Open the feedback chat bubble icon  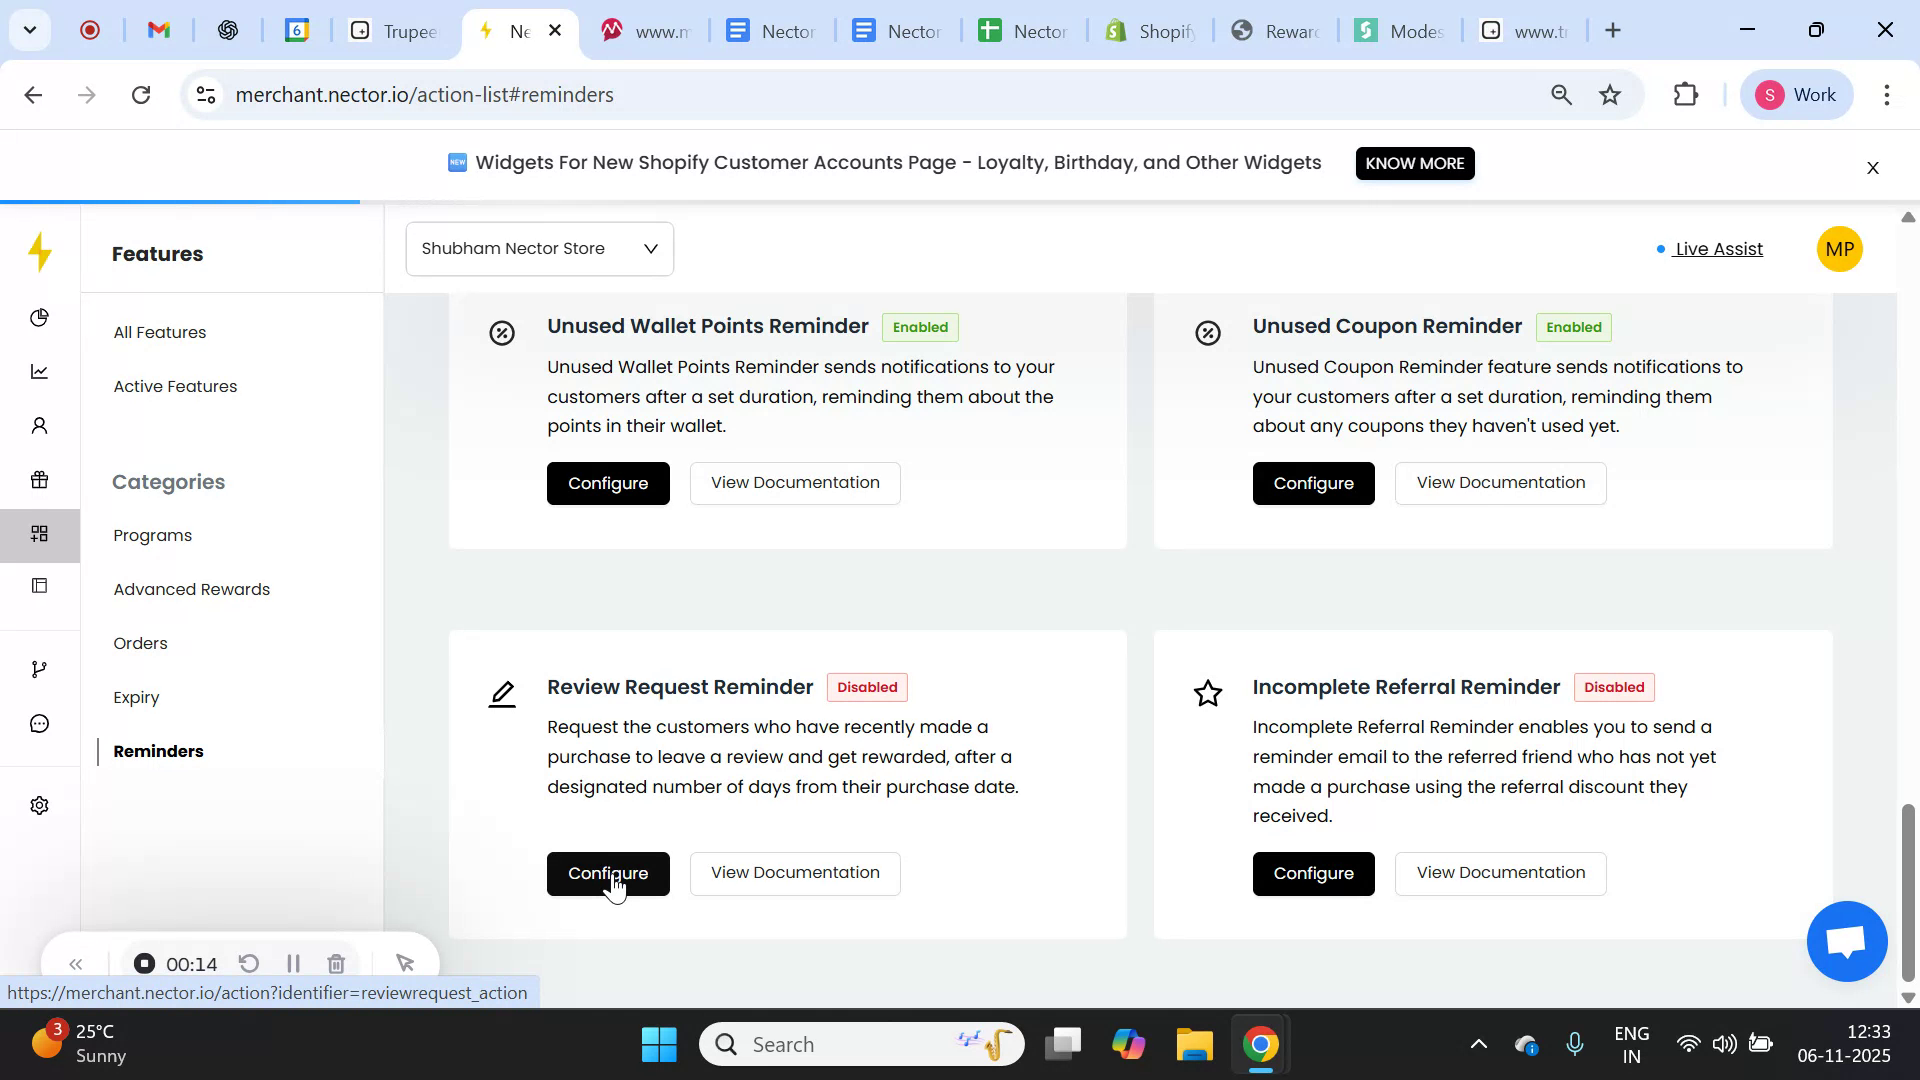[x=39, y=723]
